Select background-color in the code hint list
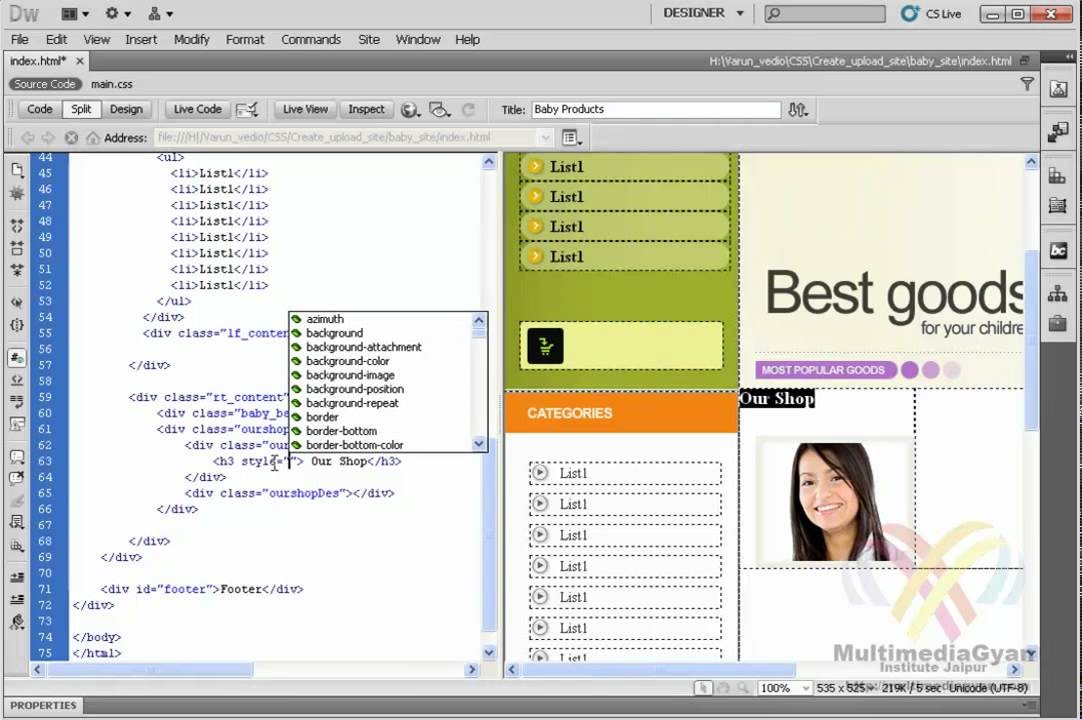1082x720 pixels. [348, 361]
